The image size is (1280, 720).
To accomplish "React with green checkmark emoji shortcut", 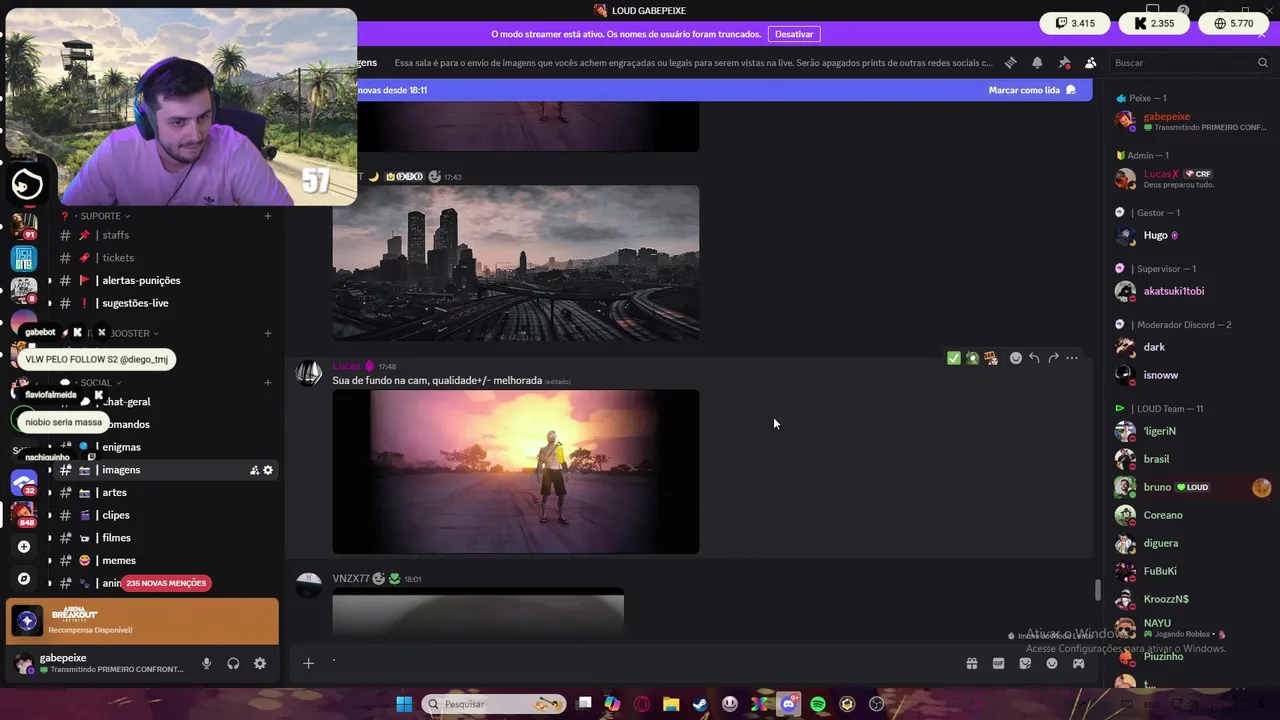I will [953, 358].
